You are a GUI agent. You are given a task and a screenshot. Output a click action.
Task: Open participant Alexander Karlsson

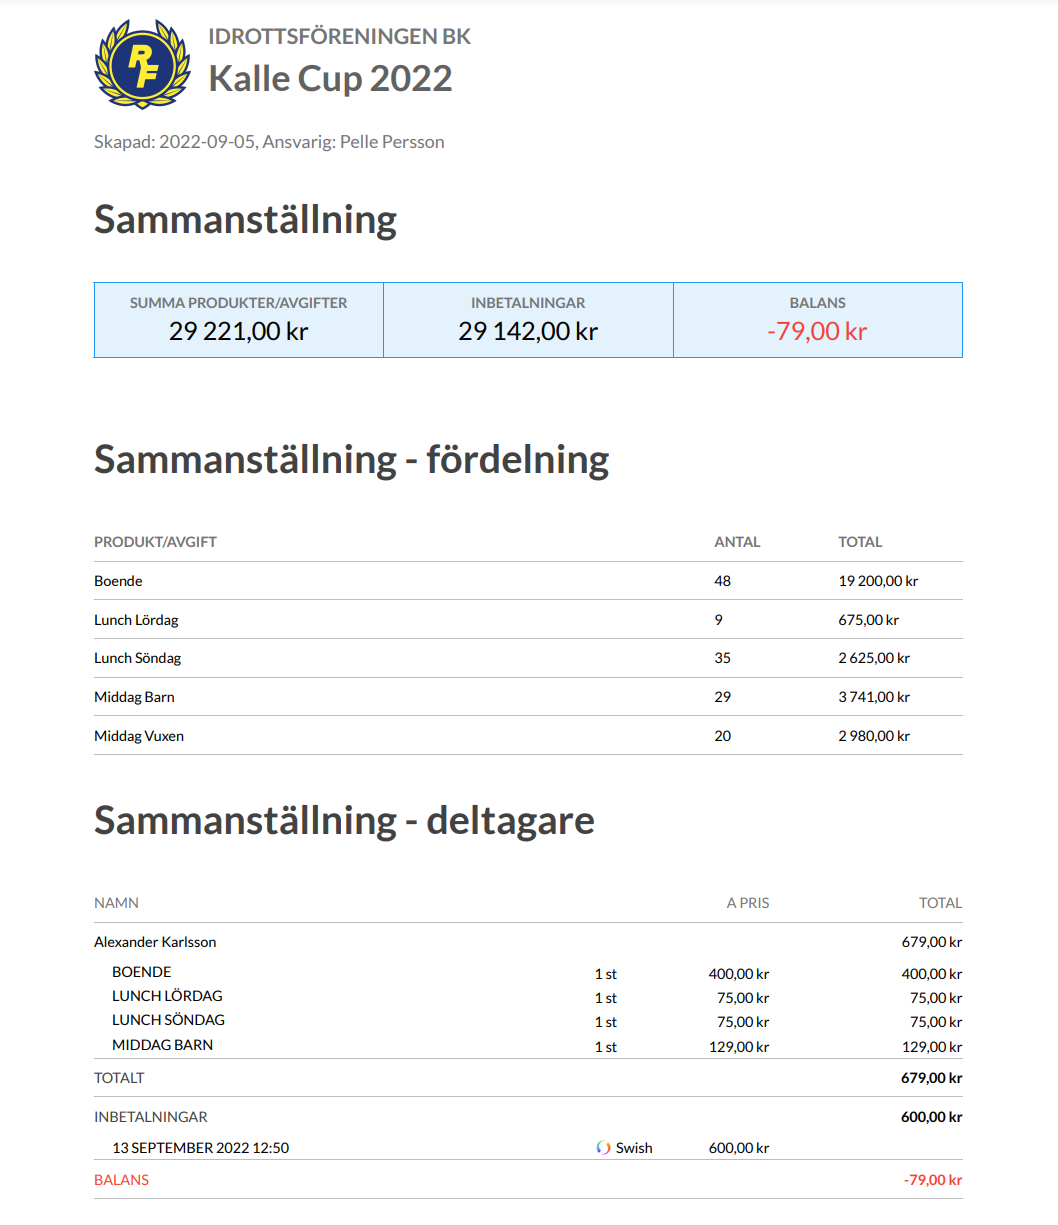pyautogui.click(x=155, y=942)
